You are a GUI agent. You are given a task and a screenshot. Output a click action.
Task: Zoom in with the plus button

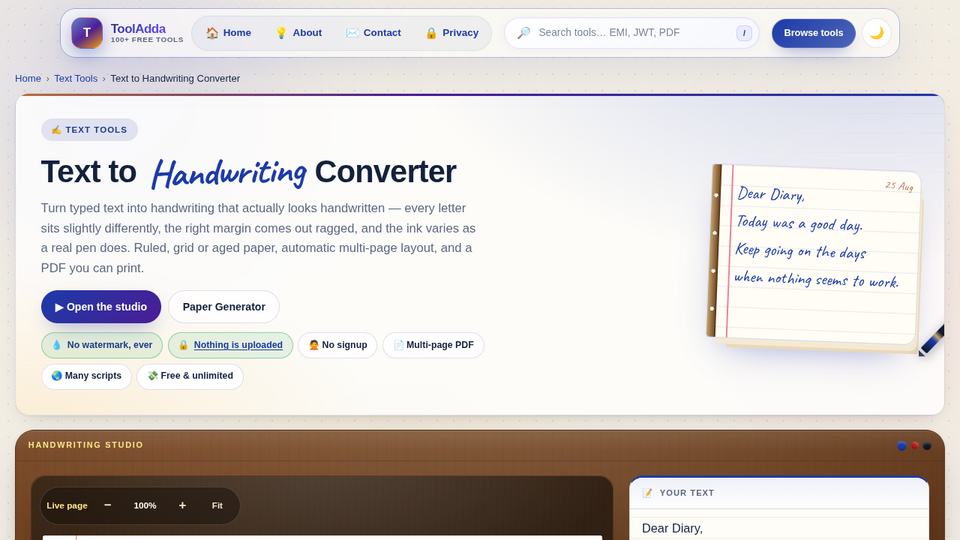pos(182,505)
